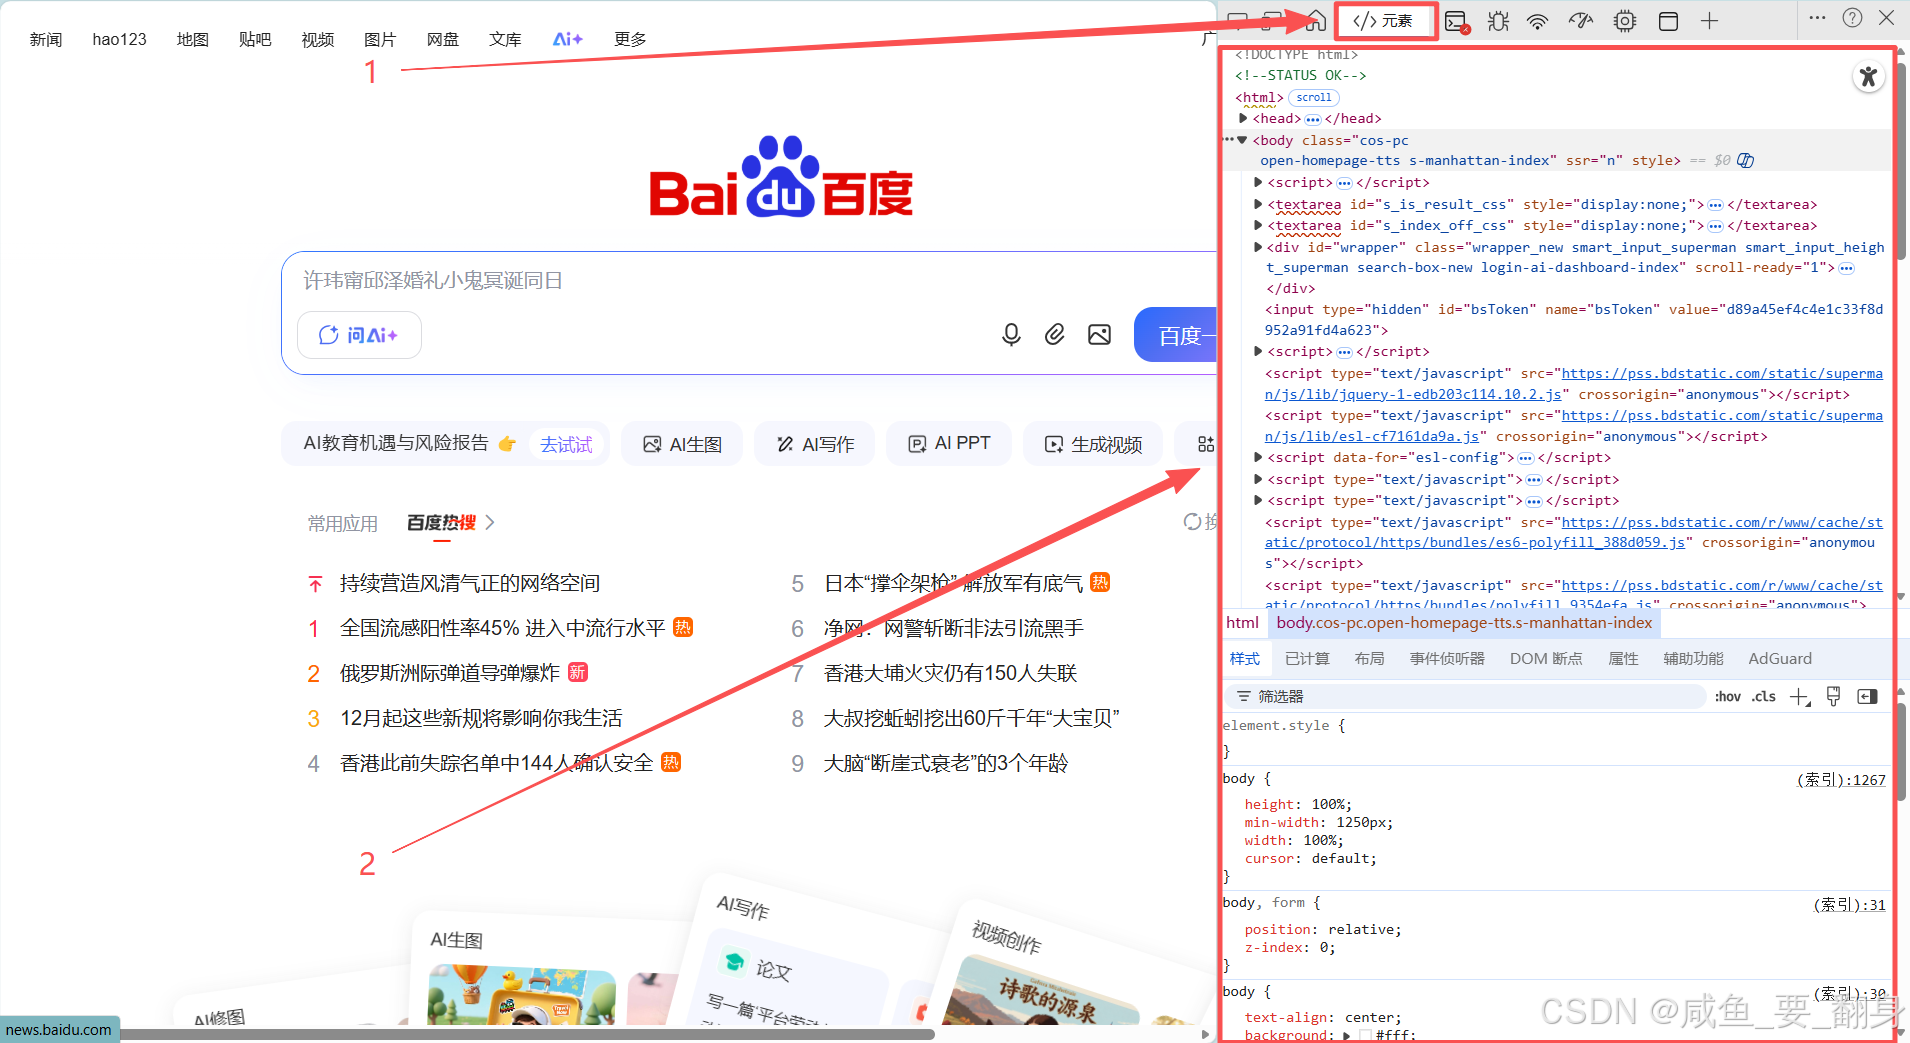The image size is (1910, 1043).
Task: Open the Application panel icon
Action: (x=1668, y=21)
